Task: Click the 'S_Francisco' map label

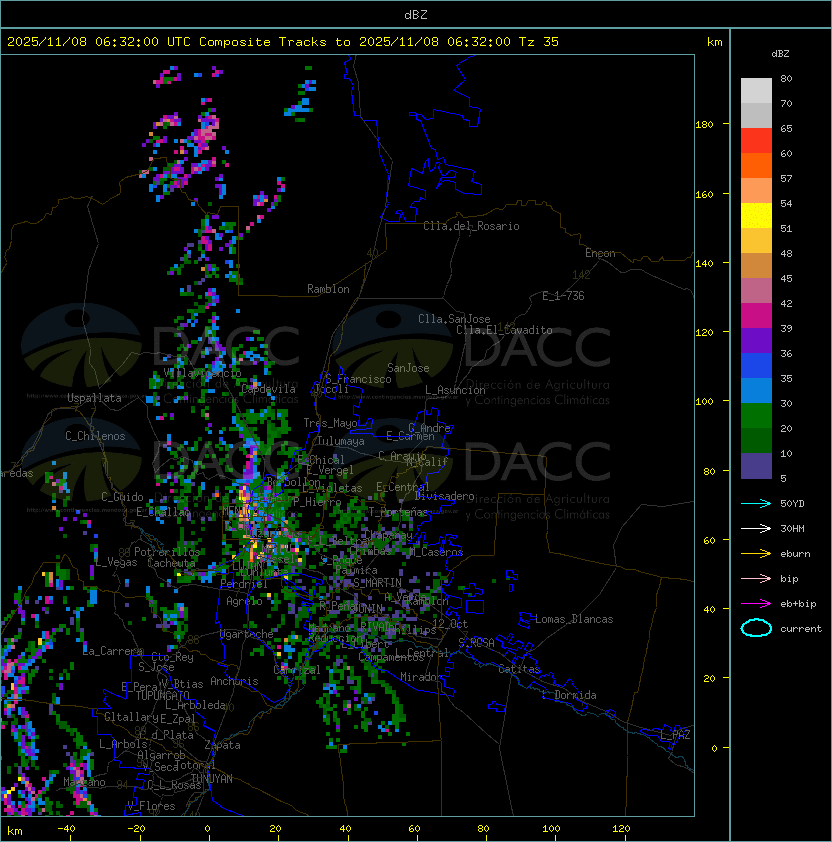Action: (x=358, y=379)
